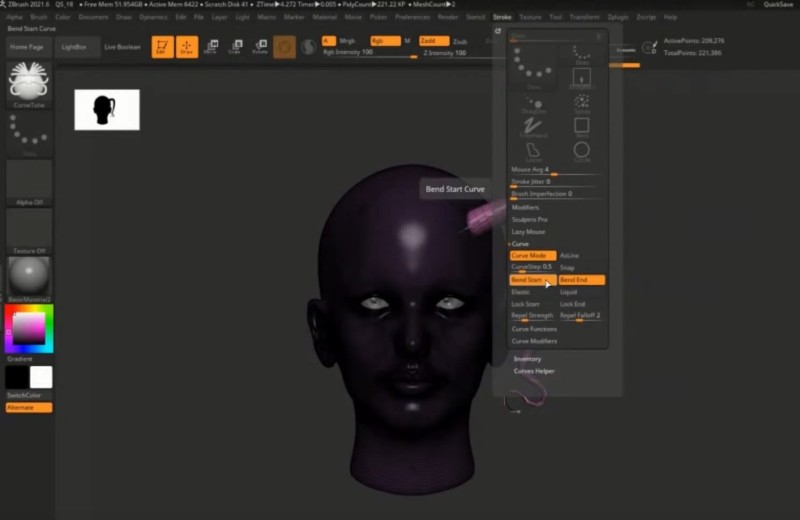This screenshot has width=800, height=520.
Task: Select the Scale transform icon
Action: tap(236, 46)
